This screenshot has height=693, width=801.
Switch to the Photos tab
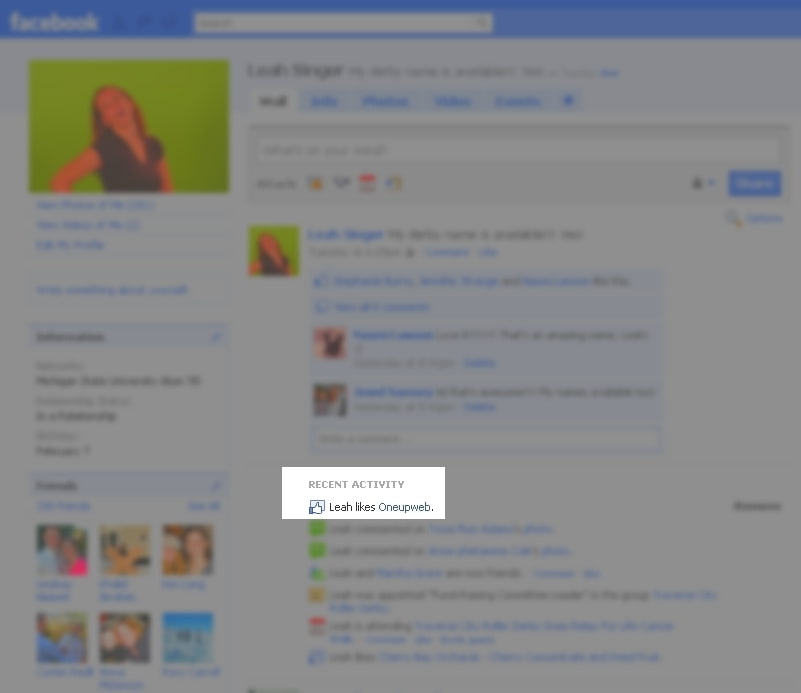(386, 101)
